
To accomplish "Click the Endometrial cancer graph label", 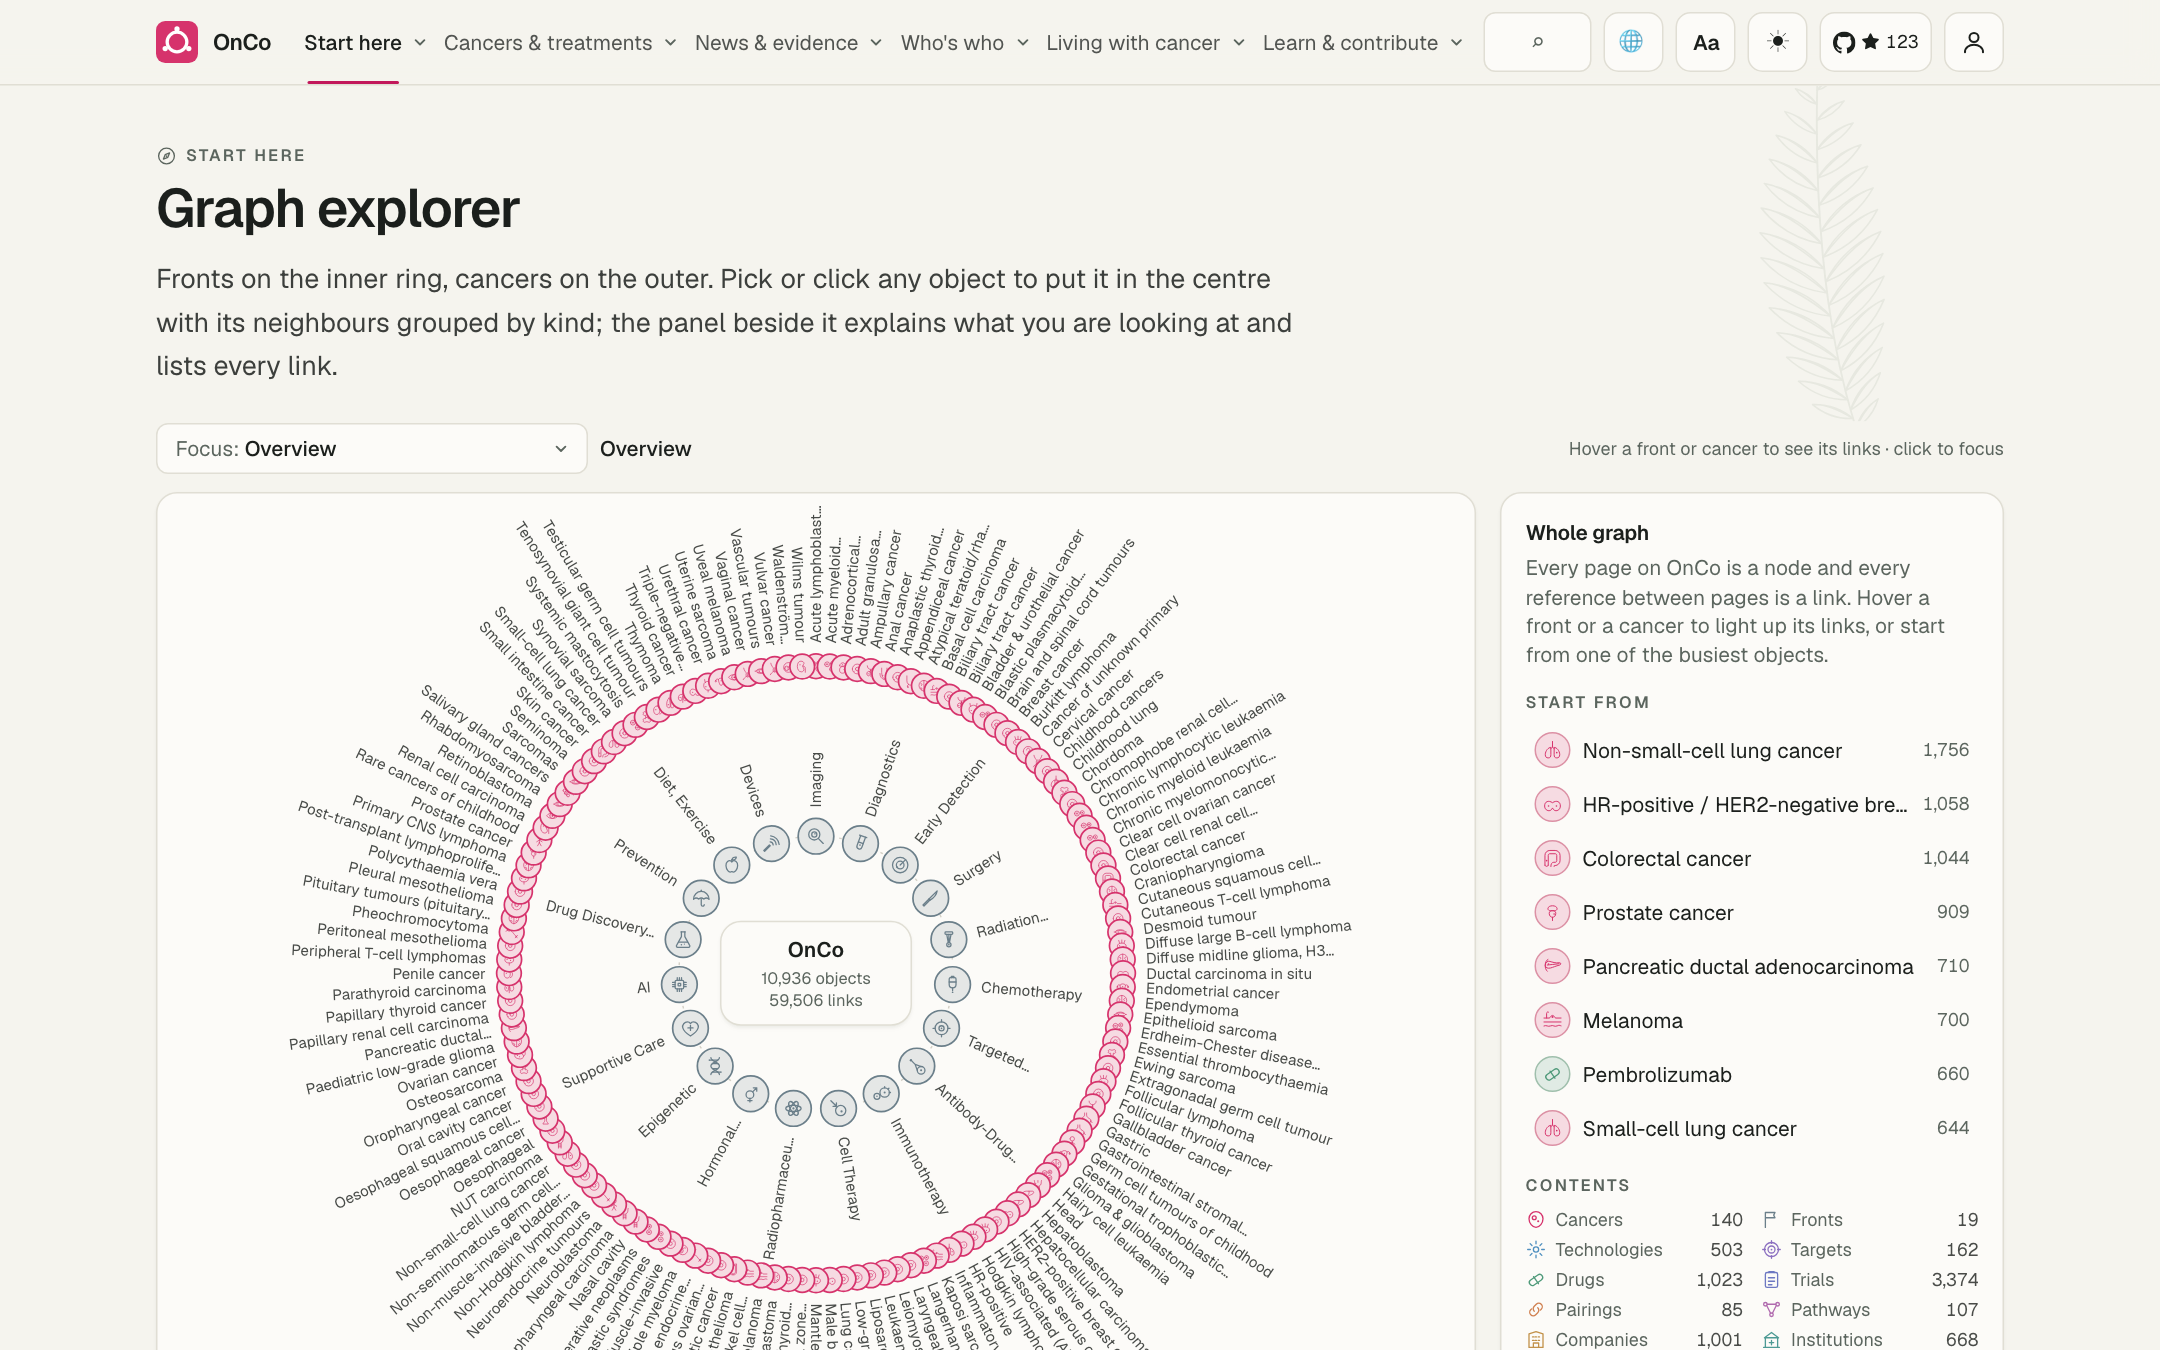I will click(x=1212, y=992).
